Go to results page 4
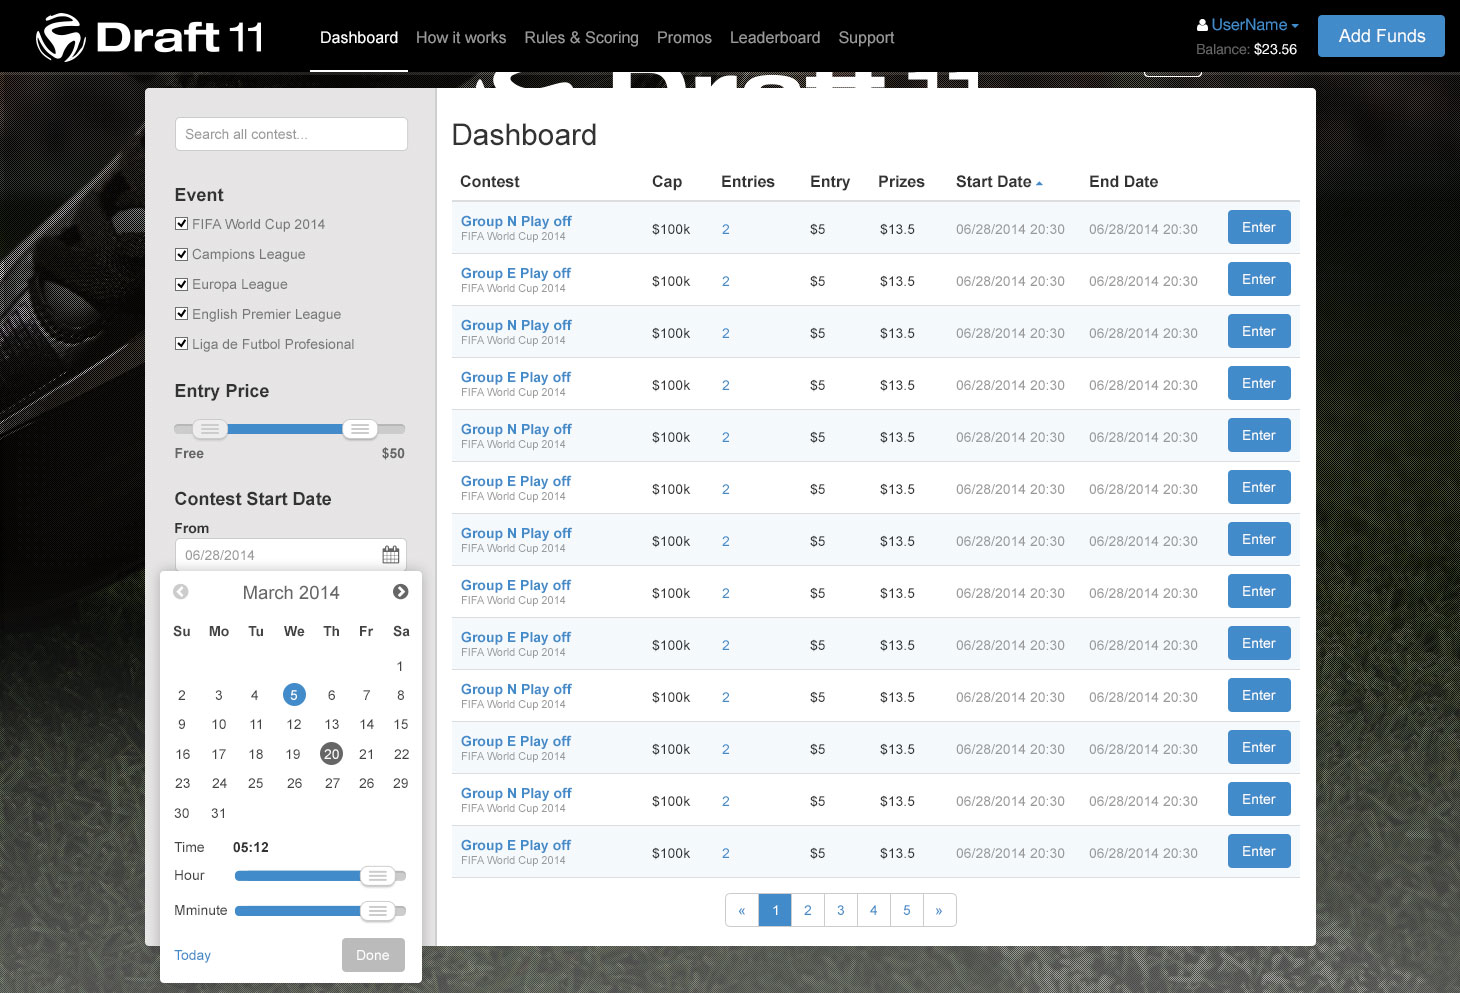 coord(874,910)
